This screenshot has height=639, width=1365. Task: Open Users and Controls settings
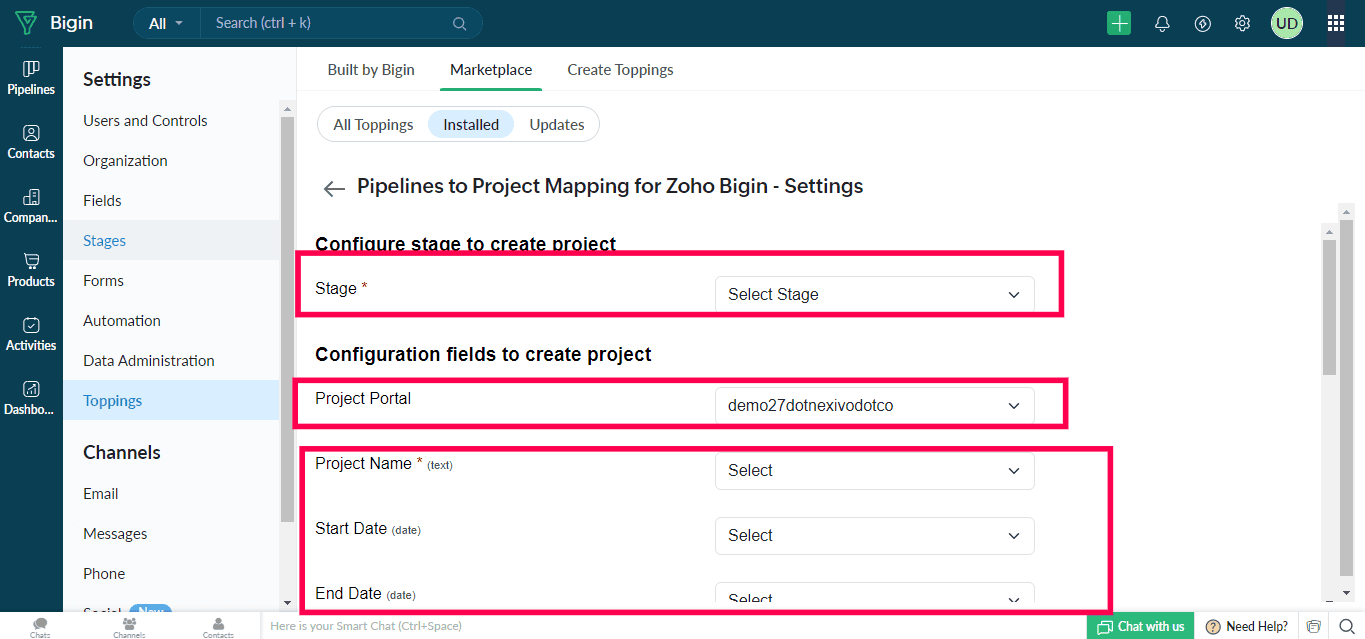click(171, 120)
